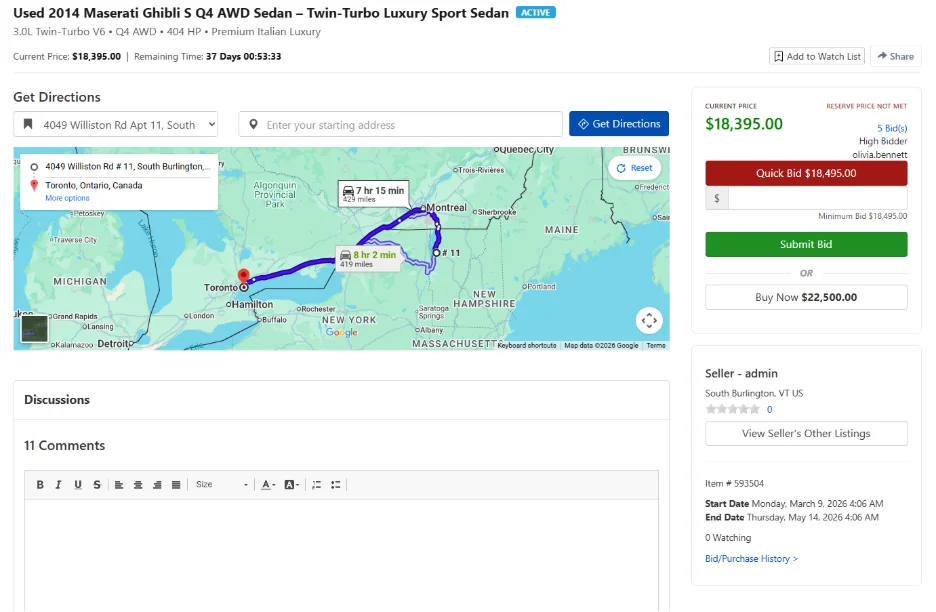Open Bid/Purchase History
This screenshot has width=936, height=612.
pos(751,559)
